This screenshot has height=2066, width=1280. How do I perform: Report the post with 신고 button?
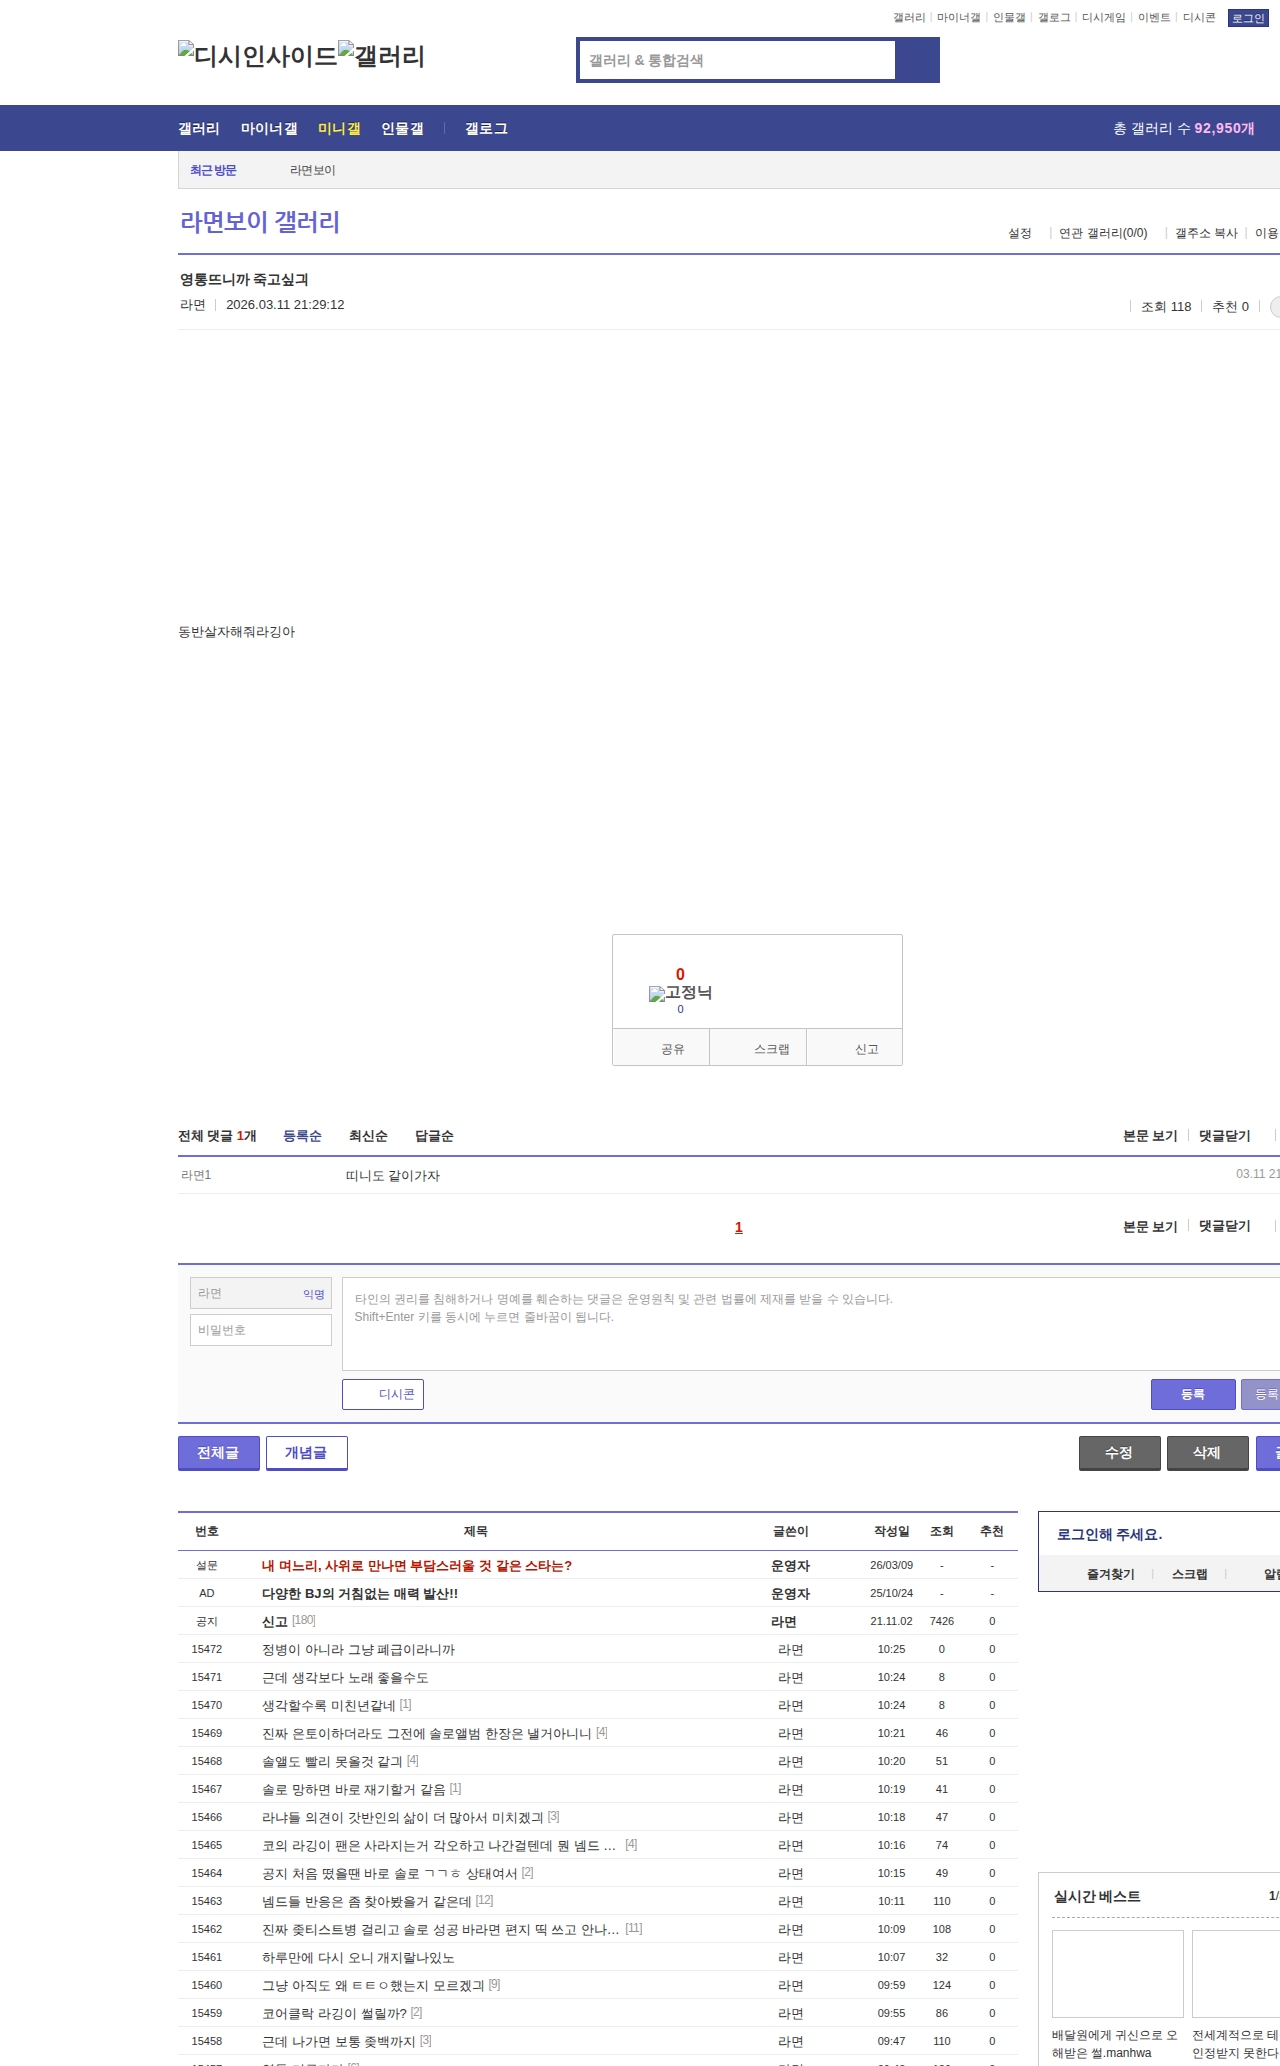pyautogui.click(x=866, y=1049)
